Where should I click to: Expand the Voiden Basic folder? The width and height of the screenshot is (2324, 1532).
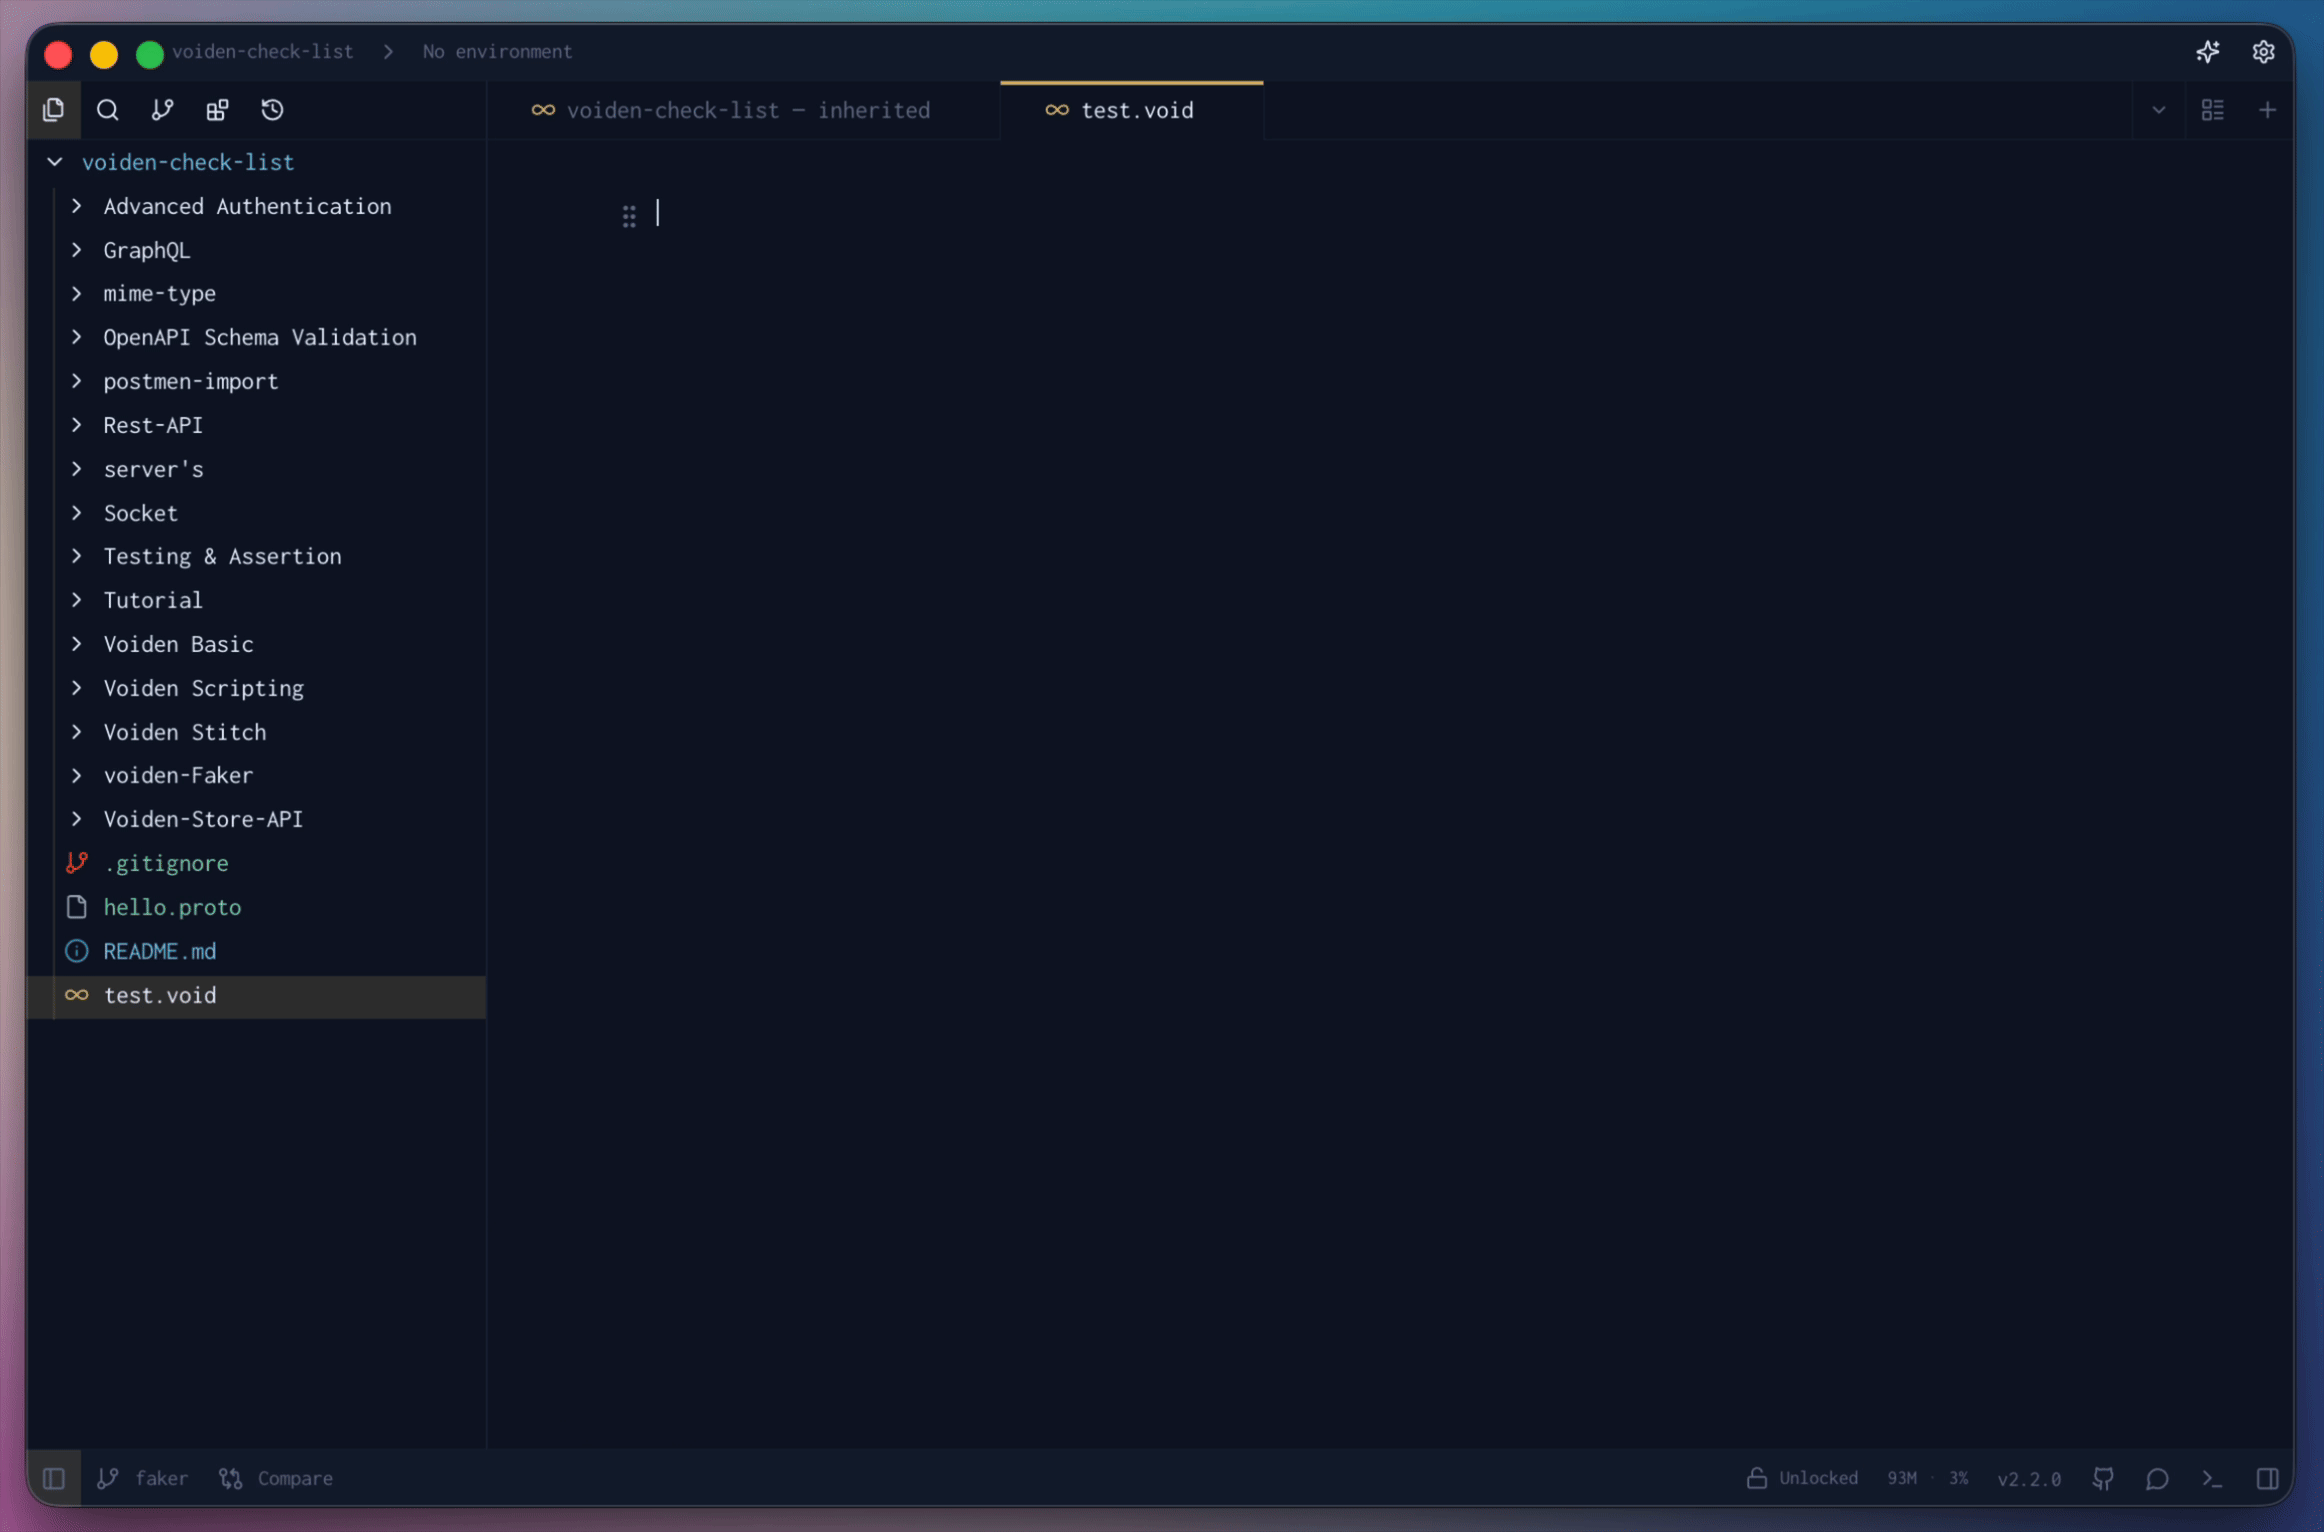258,644
